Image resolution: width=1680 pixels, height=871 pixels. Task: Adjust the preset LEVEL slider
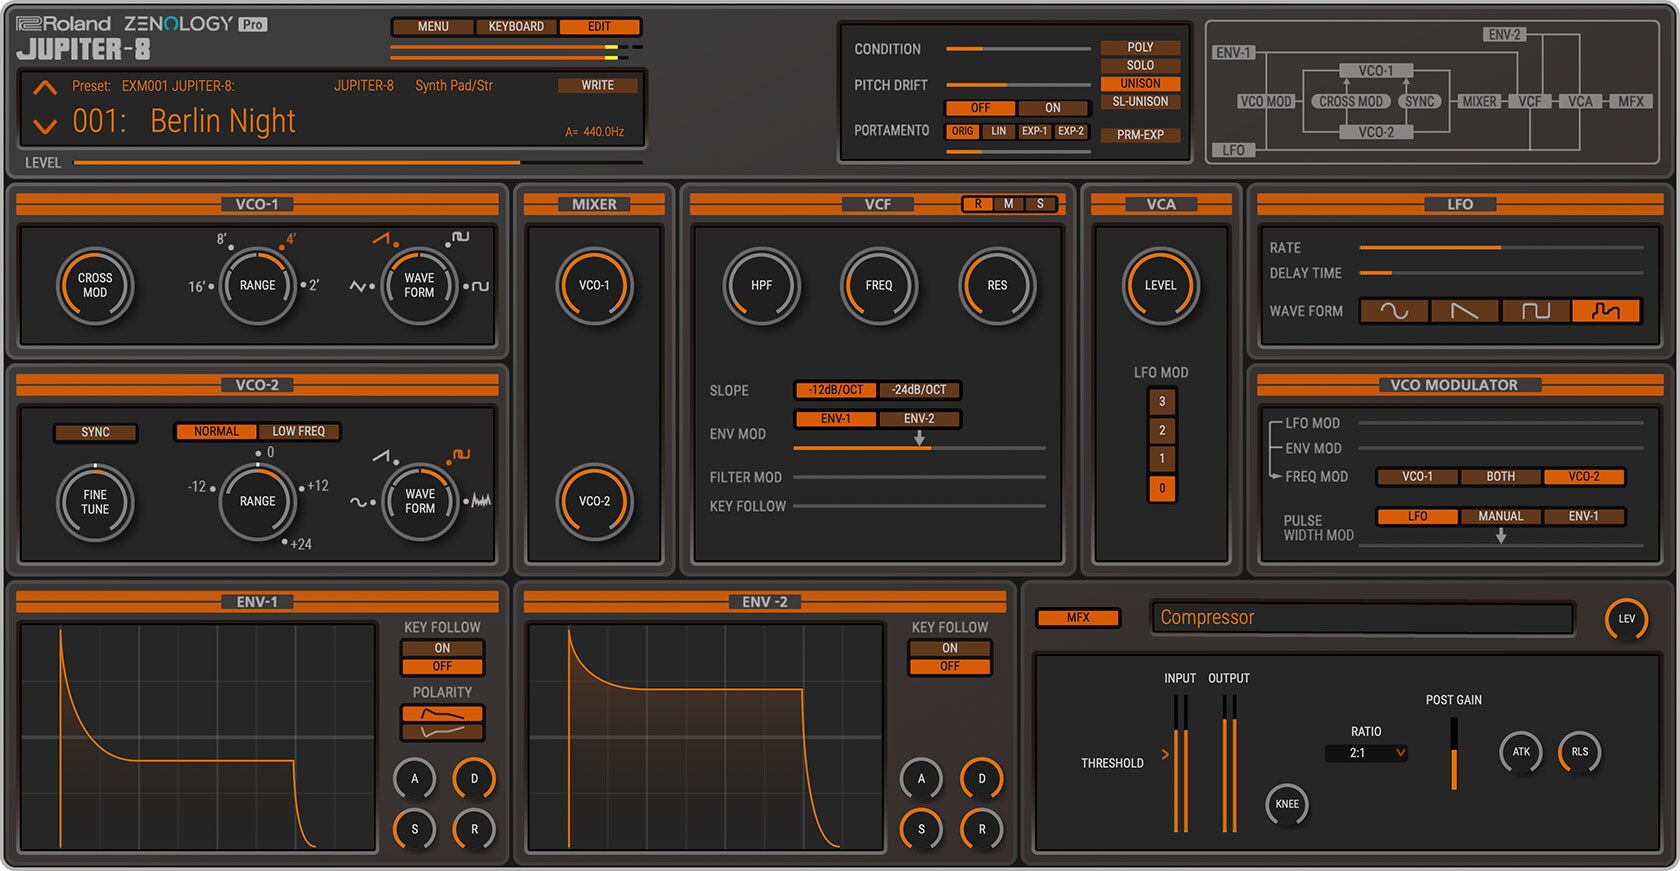coord(357,162)
